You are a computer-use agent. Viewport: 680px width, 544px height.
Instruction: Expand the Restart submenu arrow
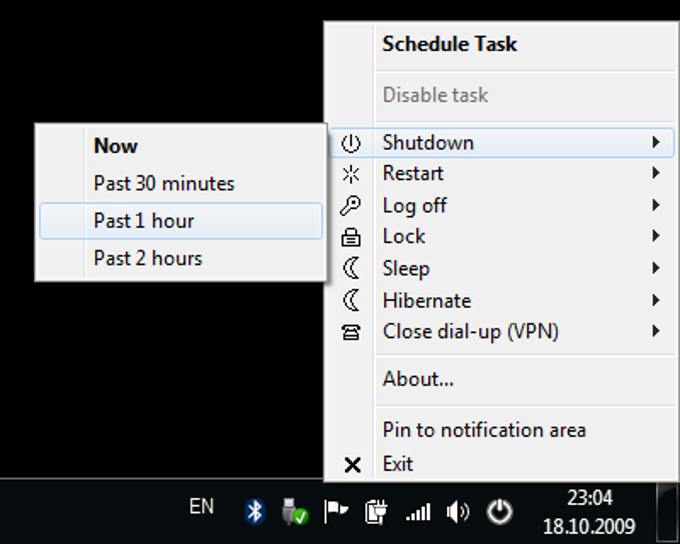pos(656,173)
